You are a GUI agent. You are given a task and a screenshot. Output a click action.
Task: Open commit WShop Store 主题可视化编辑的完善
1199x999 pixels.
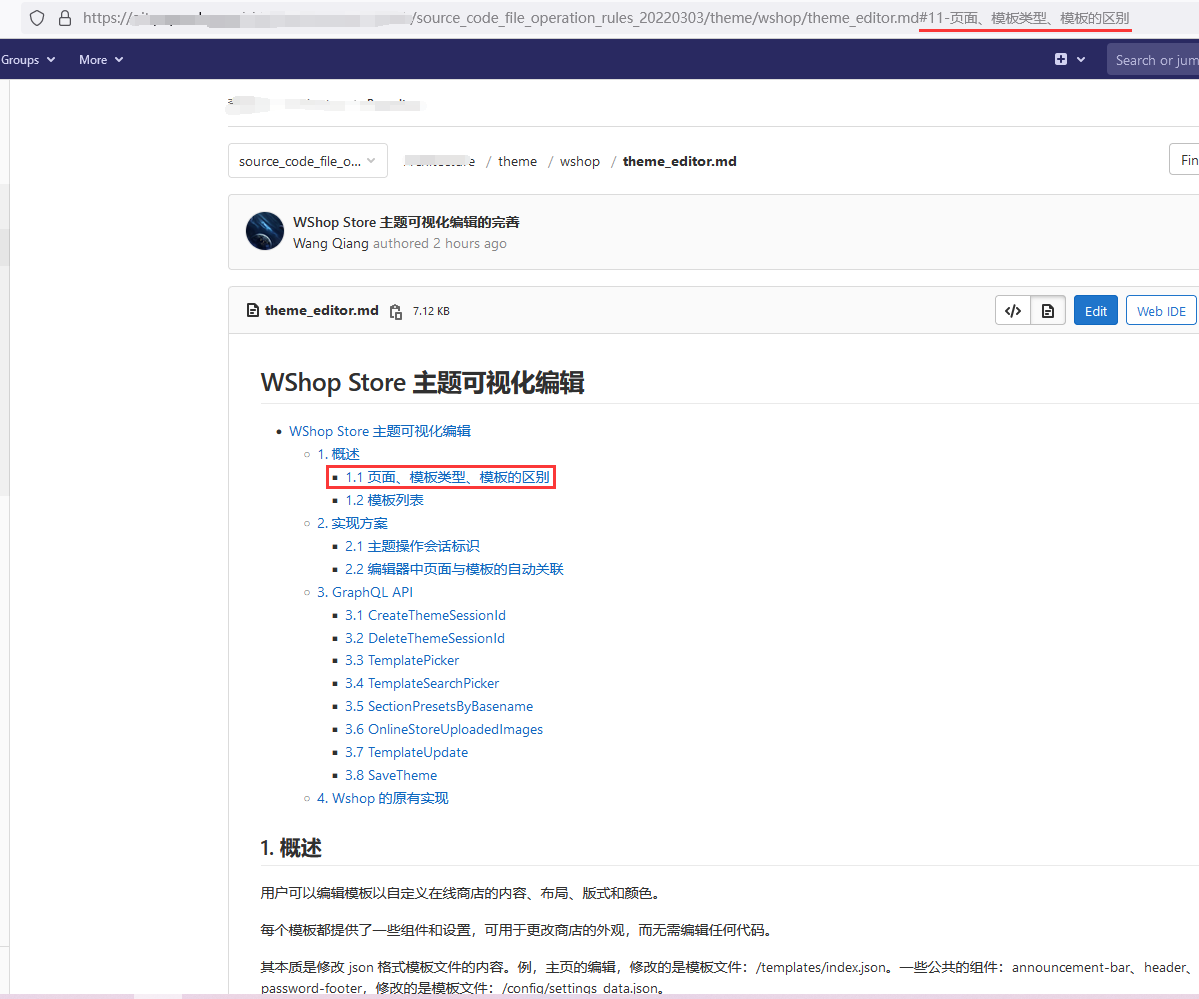tap(406, 222)
